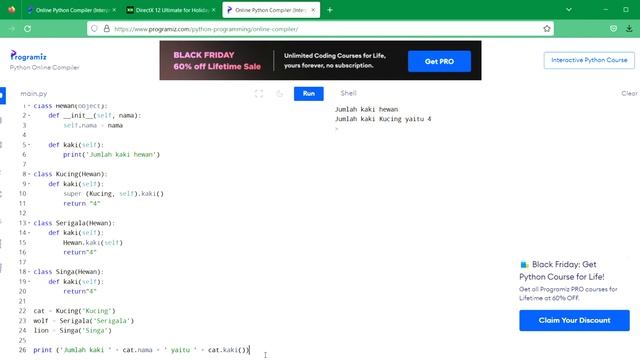The width and height of the screenshot is (640, 360).
Task: Click 'Black Friday: Get Python Course for Life!' heading
Action: 562,271
